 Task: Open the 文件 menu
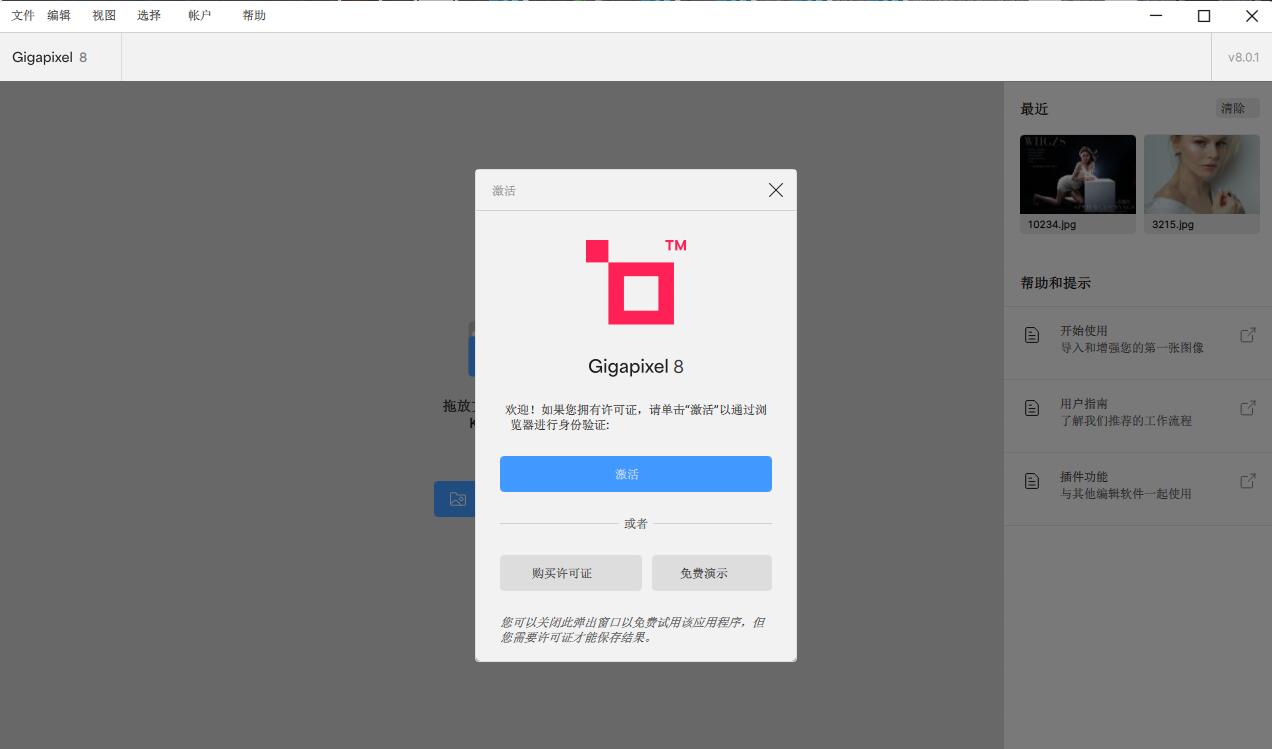click(23, 15)
